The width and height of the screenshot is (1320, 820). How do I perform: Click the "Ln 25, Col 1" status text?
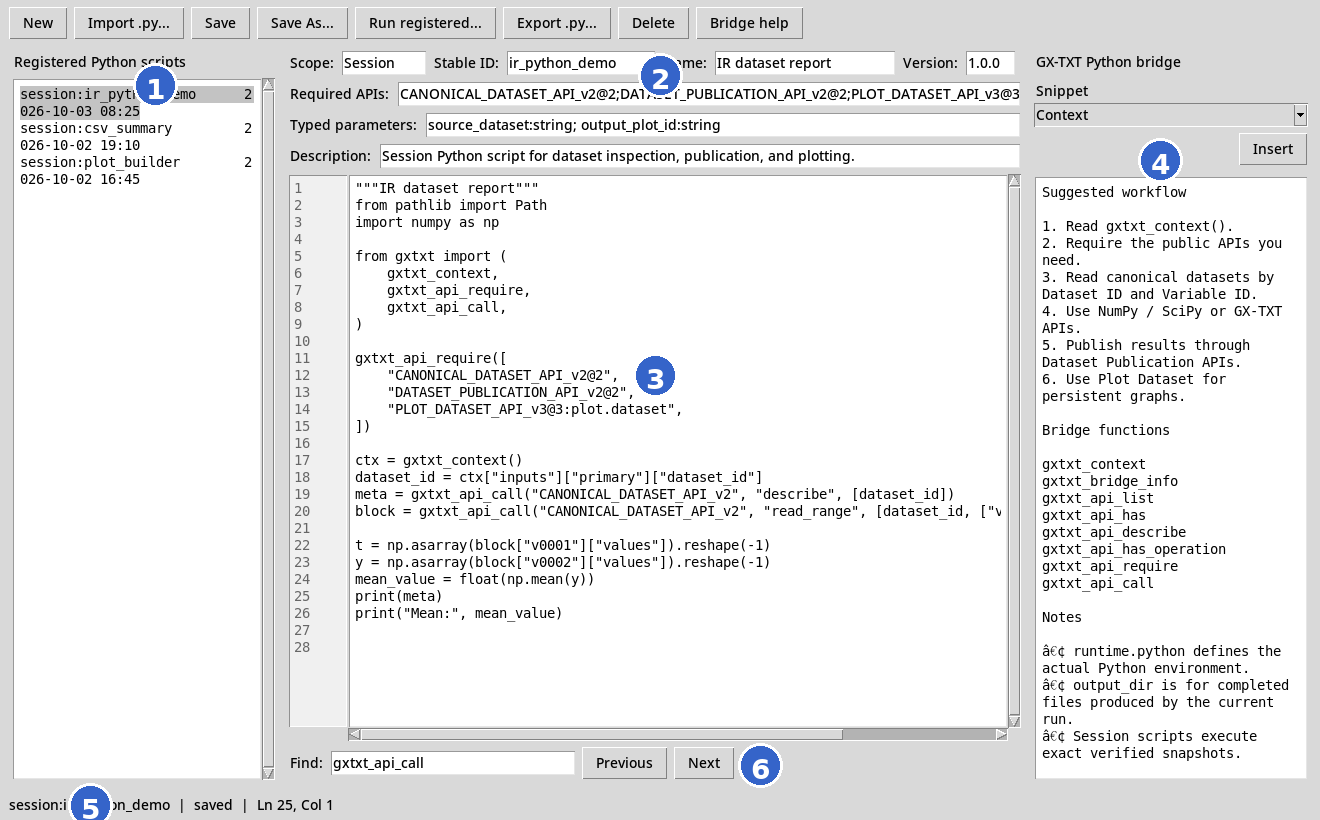295,804
